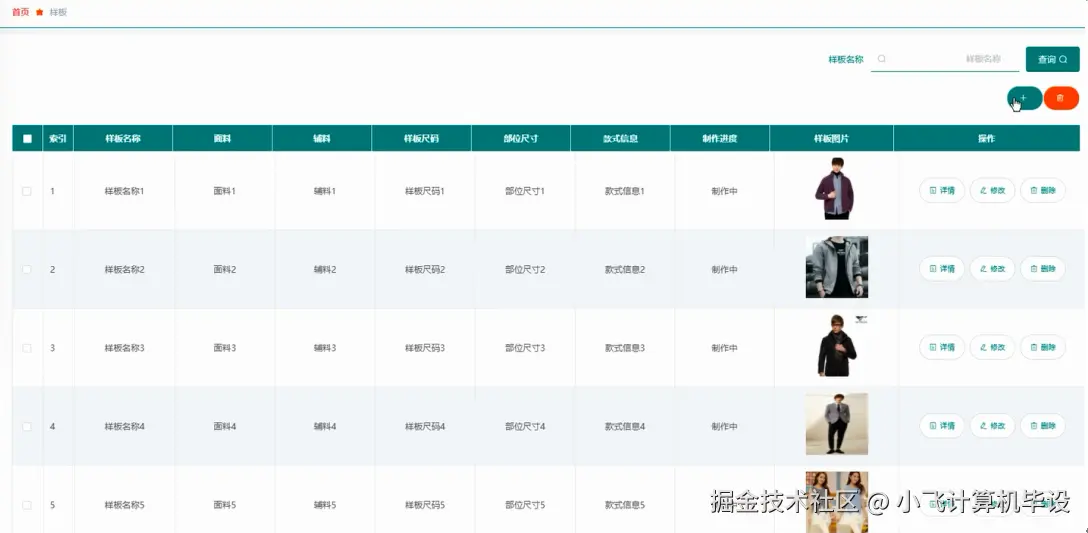
Task: Click the orange trash batch-delete button
Action: tap(1061, 98)
